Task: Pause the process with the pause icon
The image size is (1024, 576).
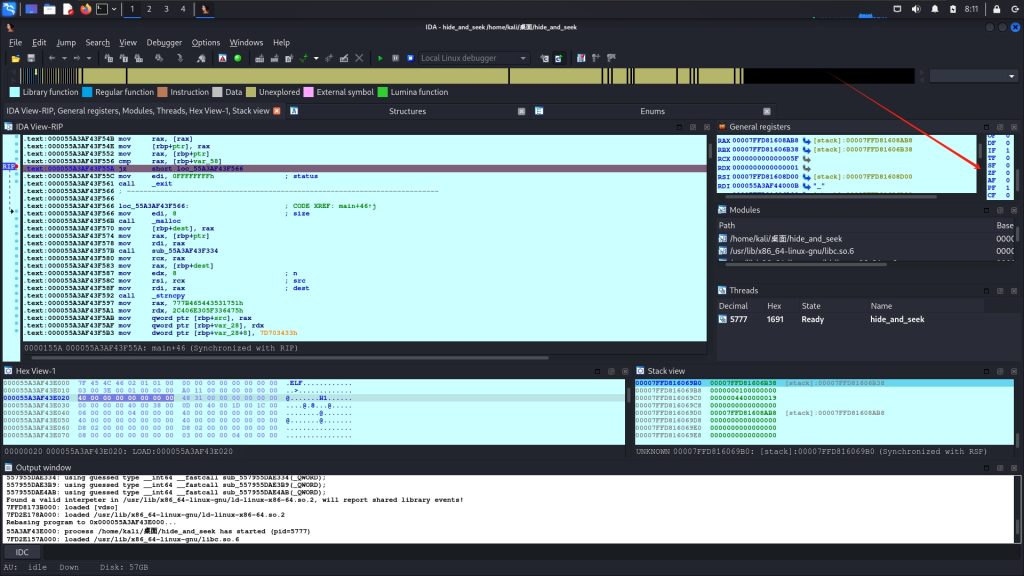Action: 395,58
